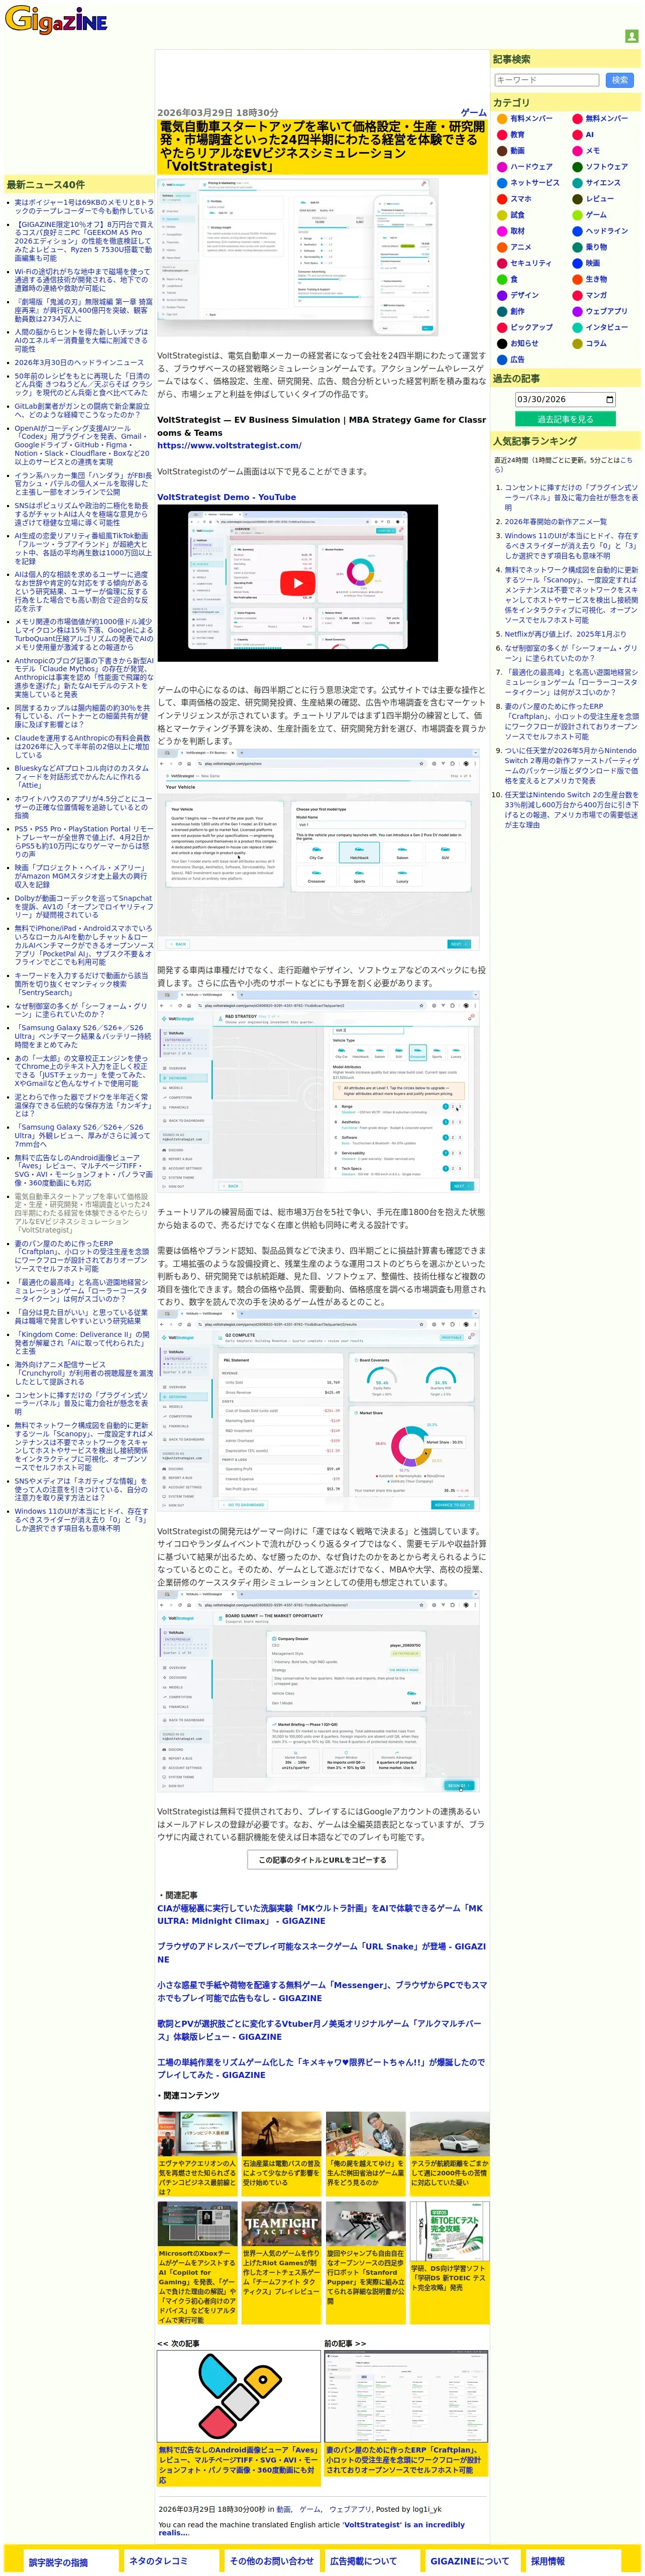Open the Messenger free game related link

tap(322, 1991)
